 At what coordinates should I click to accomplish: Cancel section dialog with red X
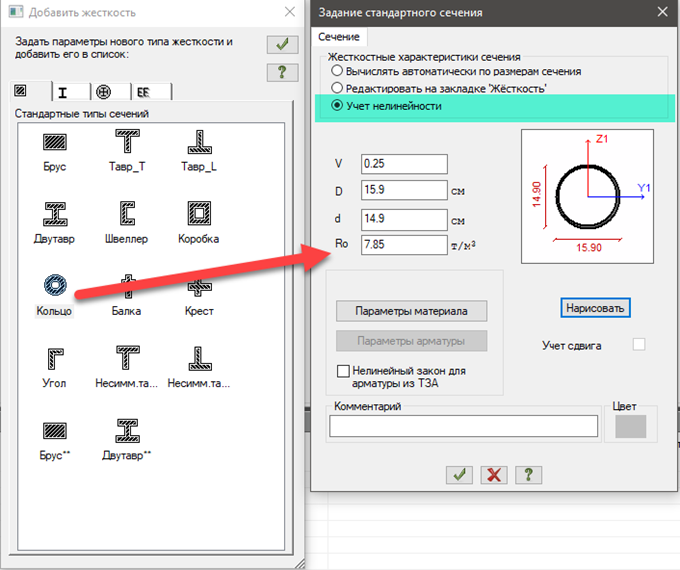[x=494, y=475]
